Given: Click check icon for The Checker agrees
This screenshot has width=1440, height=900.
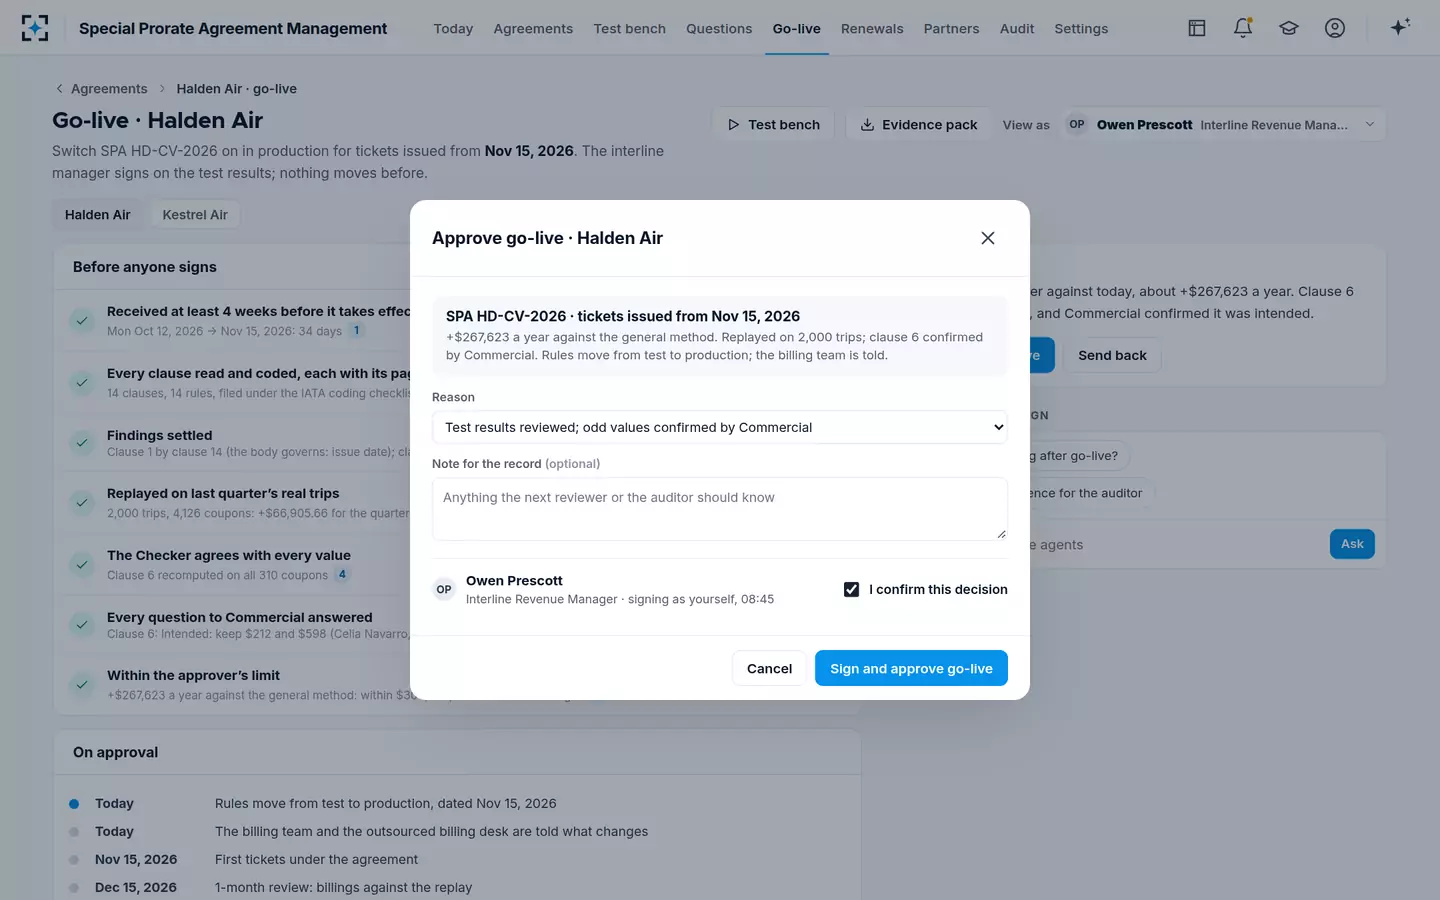Looking at the screenshot, I should click(x=81, y=564).
